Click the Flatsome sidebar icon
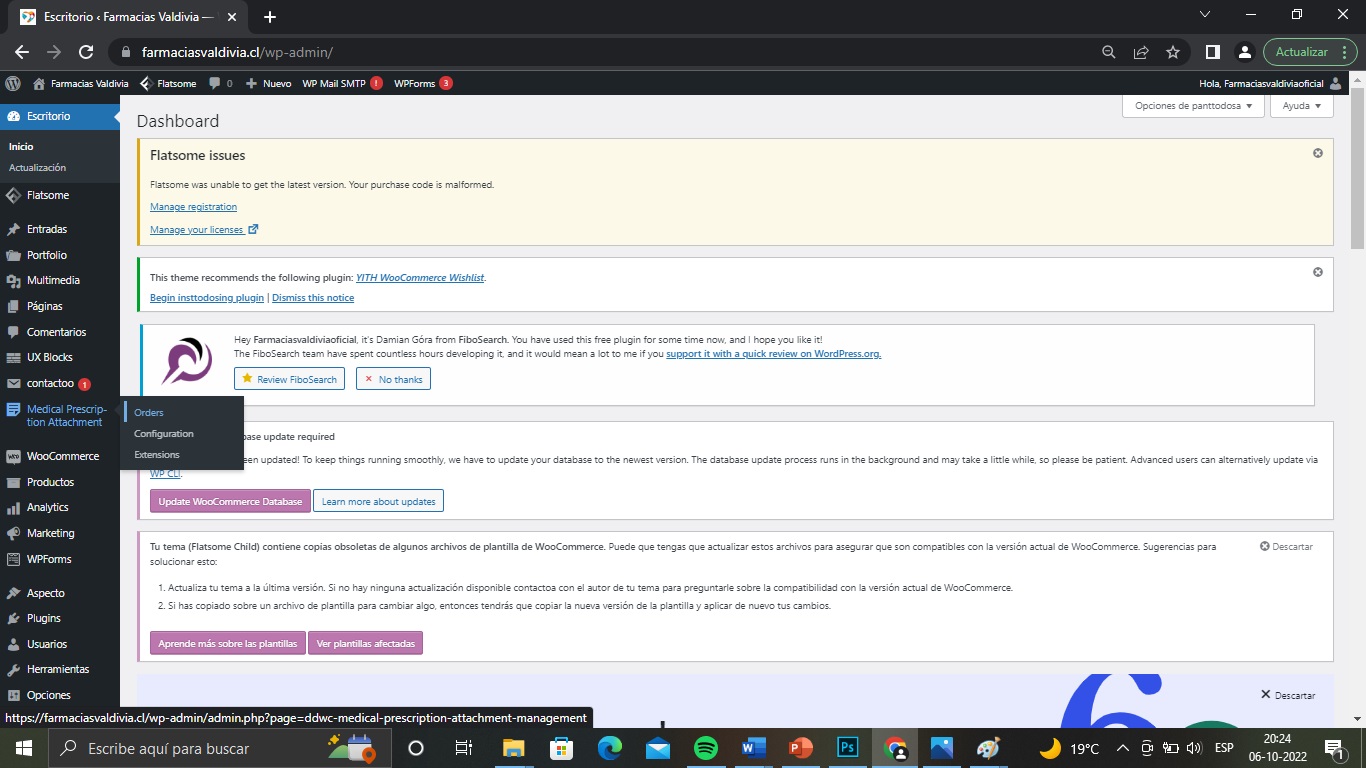Image resolution: width=1366 pixels, height=768 pixels. tap(13, 195)
